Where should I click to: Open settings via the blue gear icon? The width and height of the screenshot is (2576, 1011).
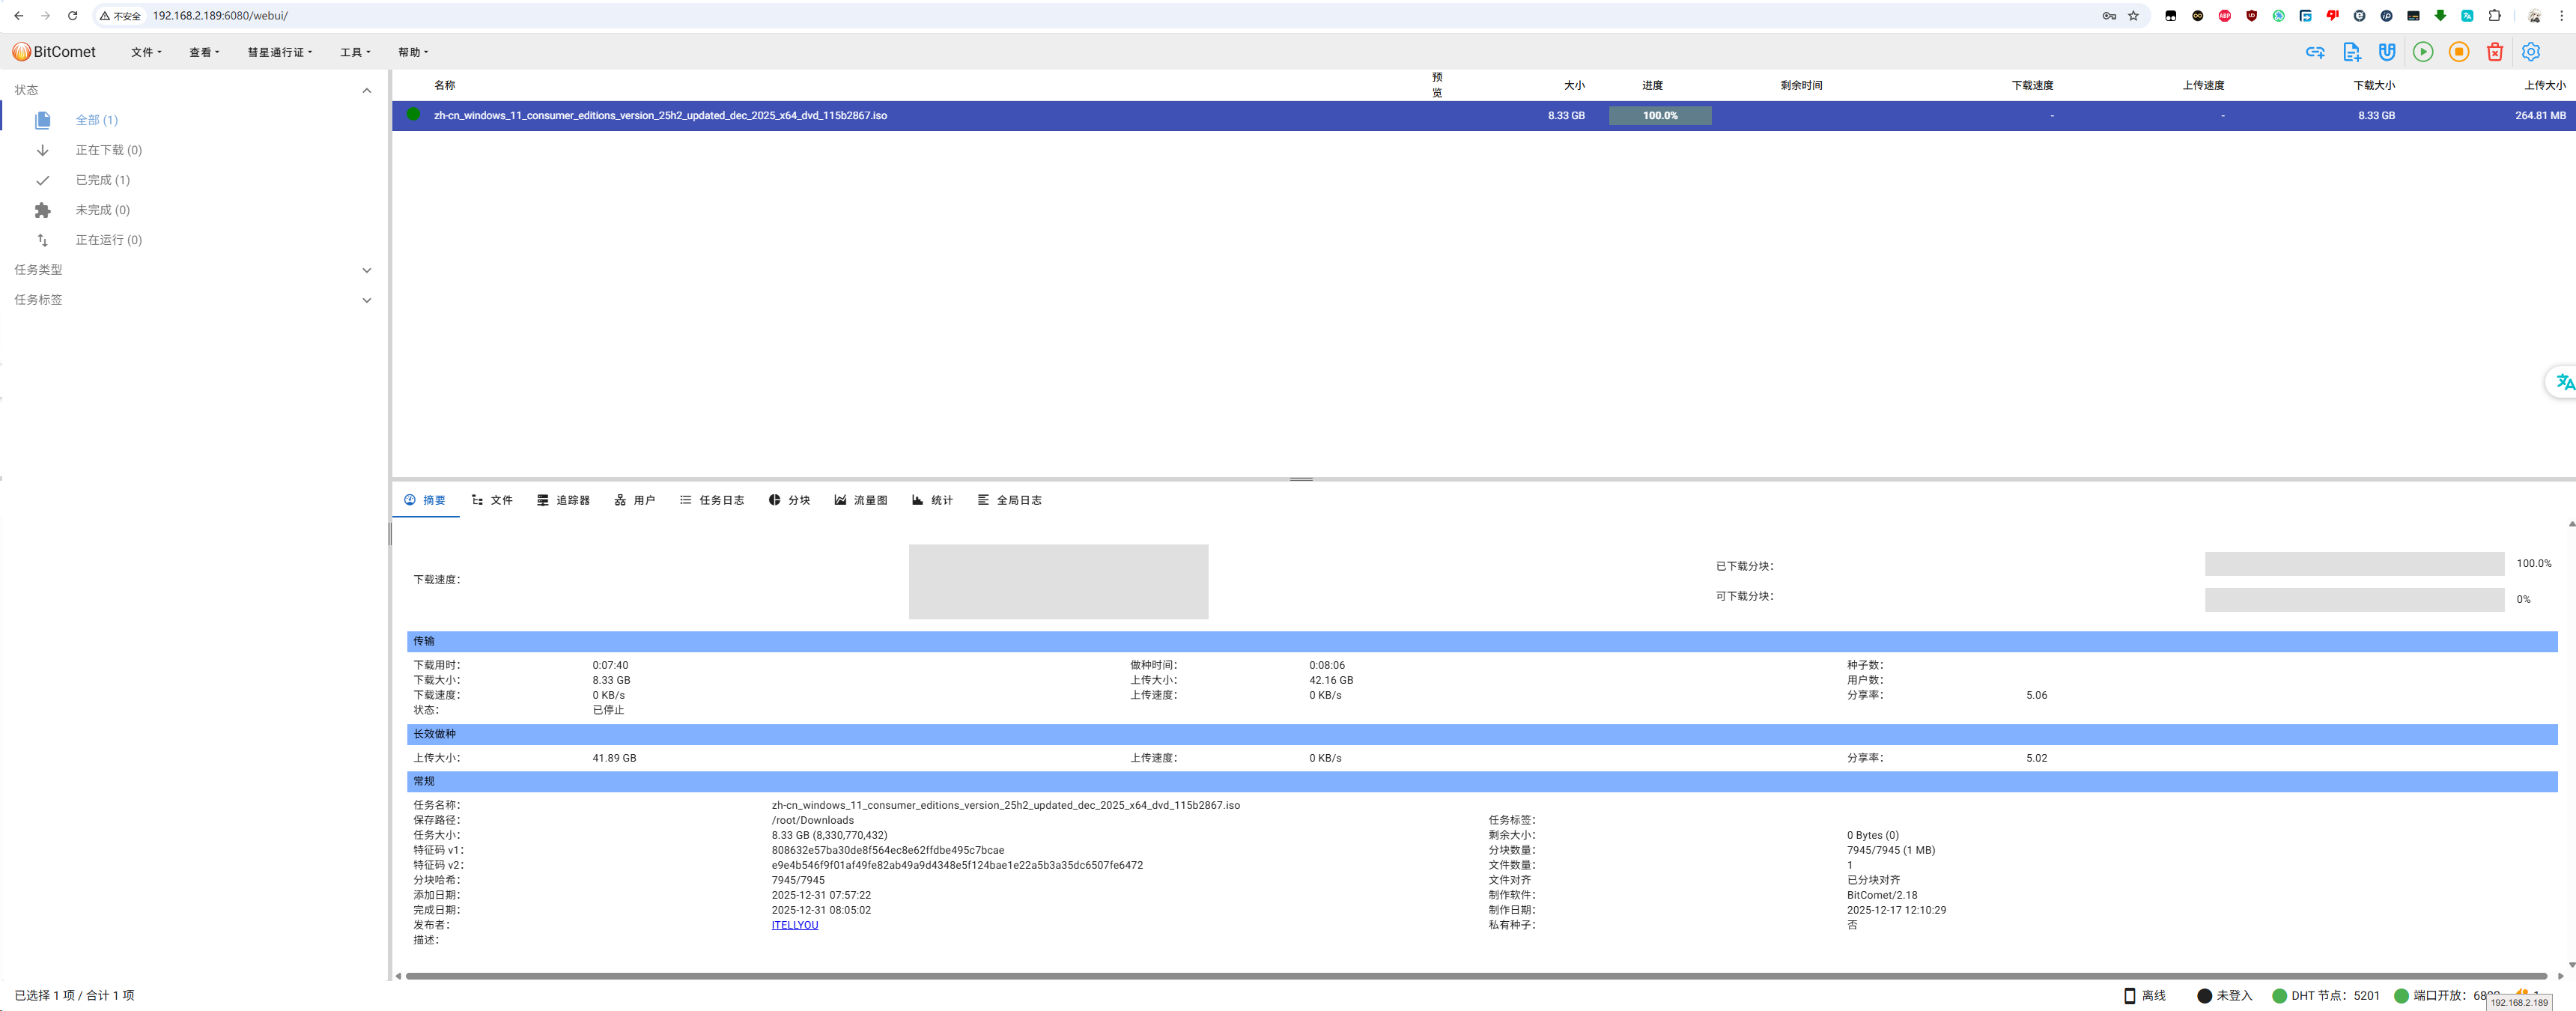(x=2531, y=52)
